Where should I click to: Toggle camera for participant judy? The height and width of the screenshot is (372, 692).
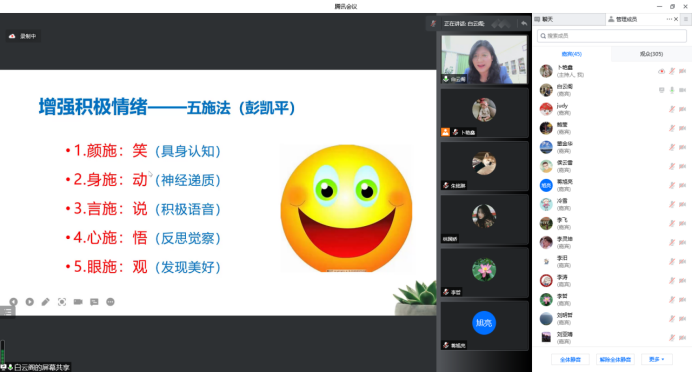[682, 109]
